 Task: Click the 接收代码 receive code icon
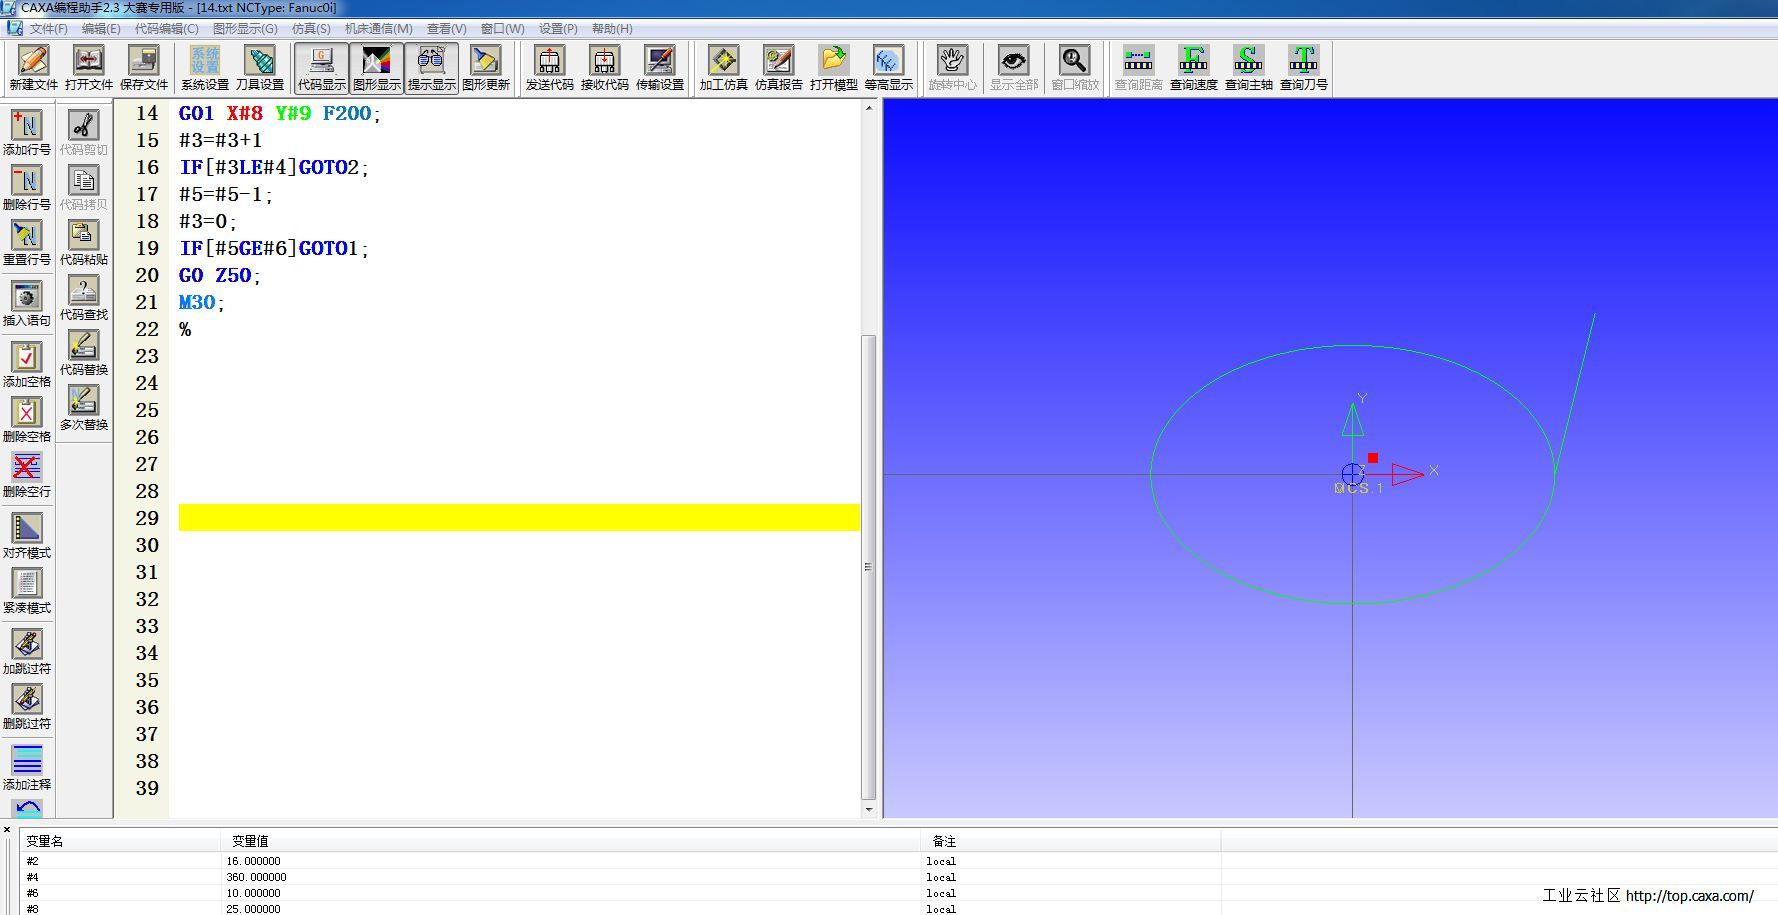[x=604, y=68]
